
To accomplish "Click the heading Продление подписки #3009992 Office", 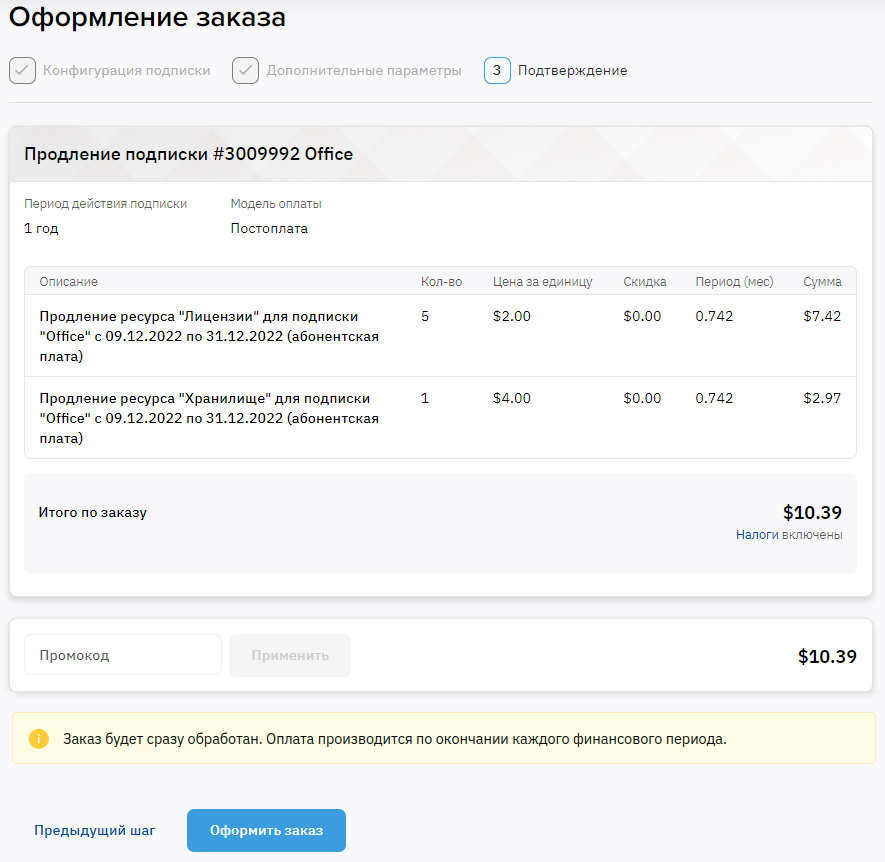I will 189,154.
